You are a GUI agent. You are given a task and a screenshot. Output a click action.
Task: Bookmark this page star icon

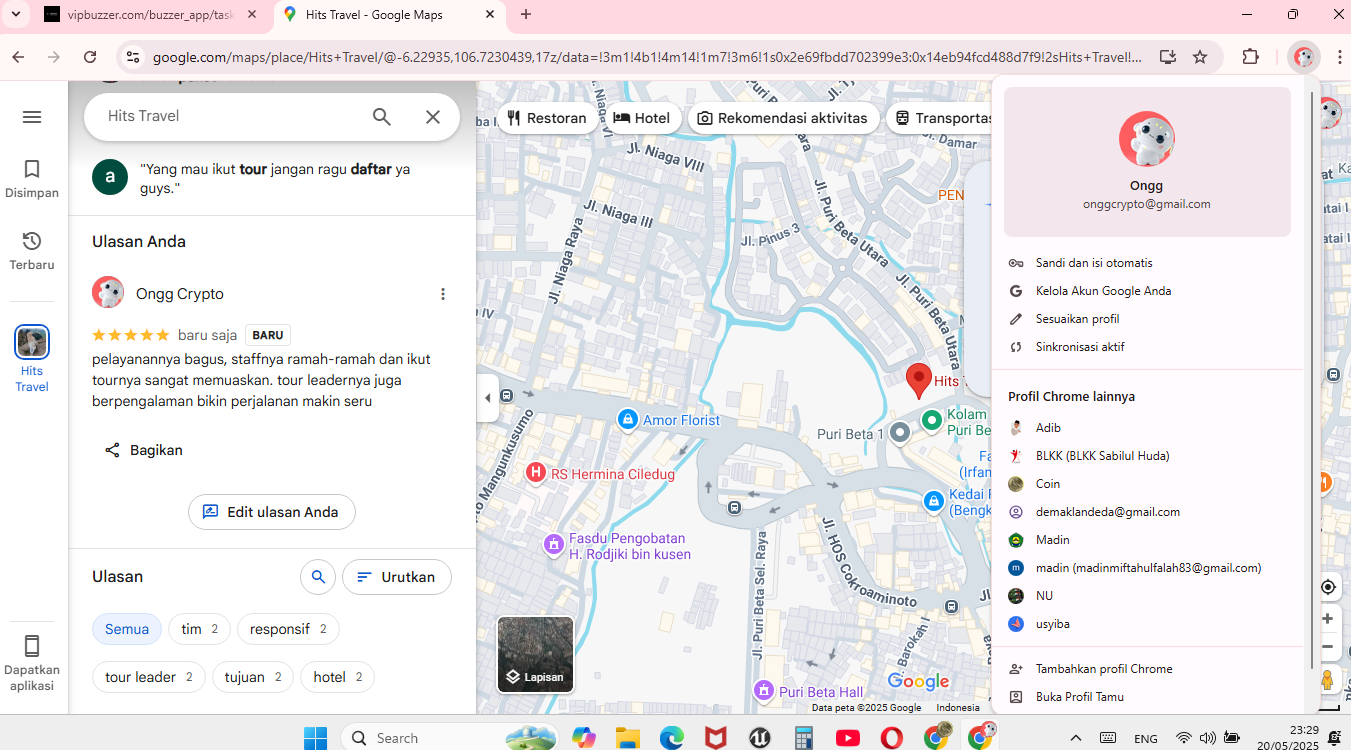[x=1200, y=57]
